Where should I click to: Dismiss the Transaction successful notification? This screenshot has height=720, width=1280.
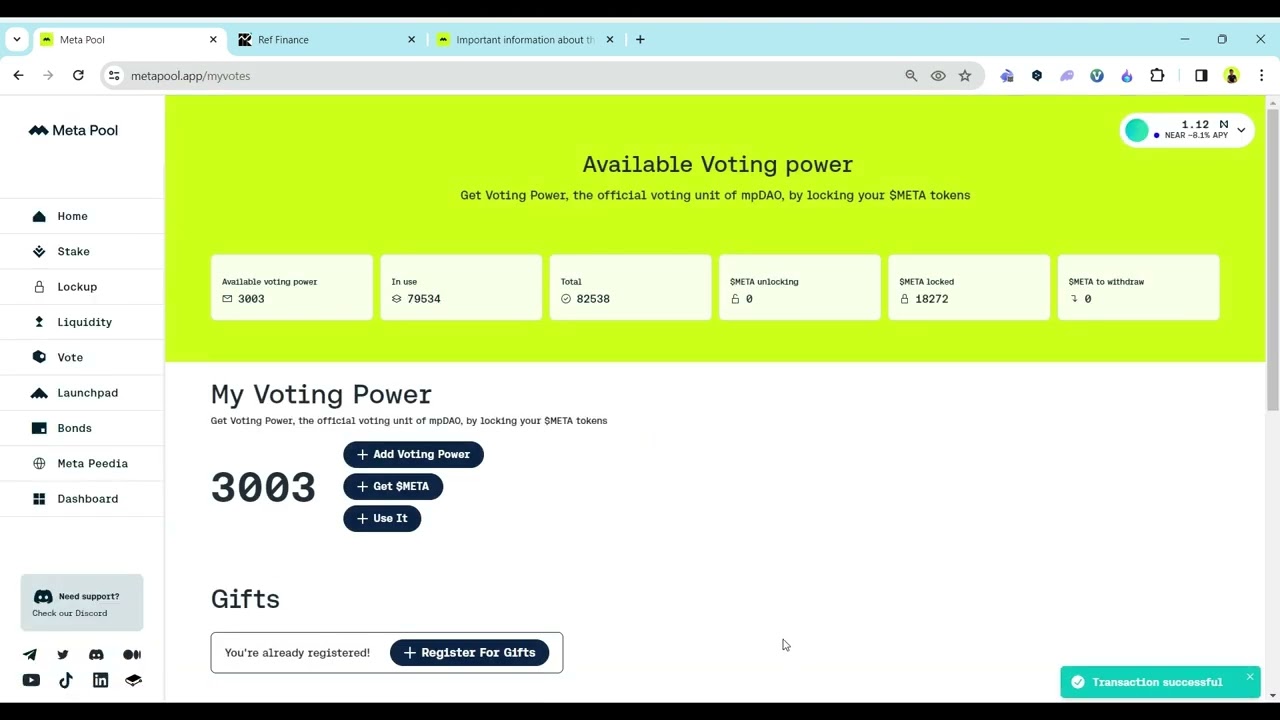click(1249, 677)
